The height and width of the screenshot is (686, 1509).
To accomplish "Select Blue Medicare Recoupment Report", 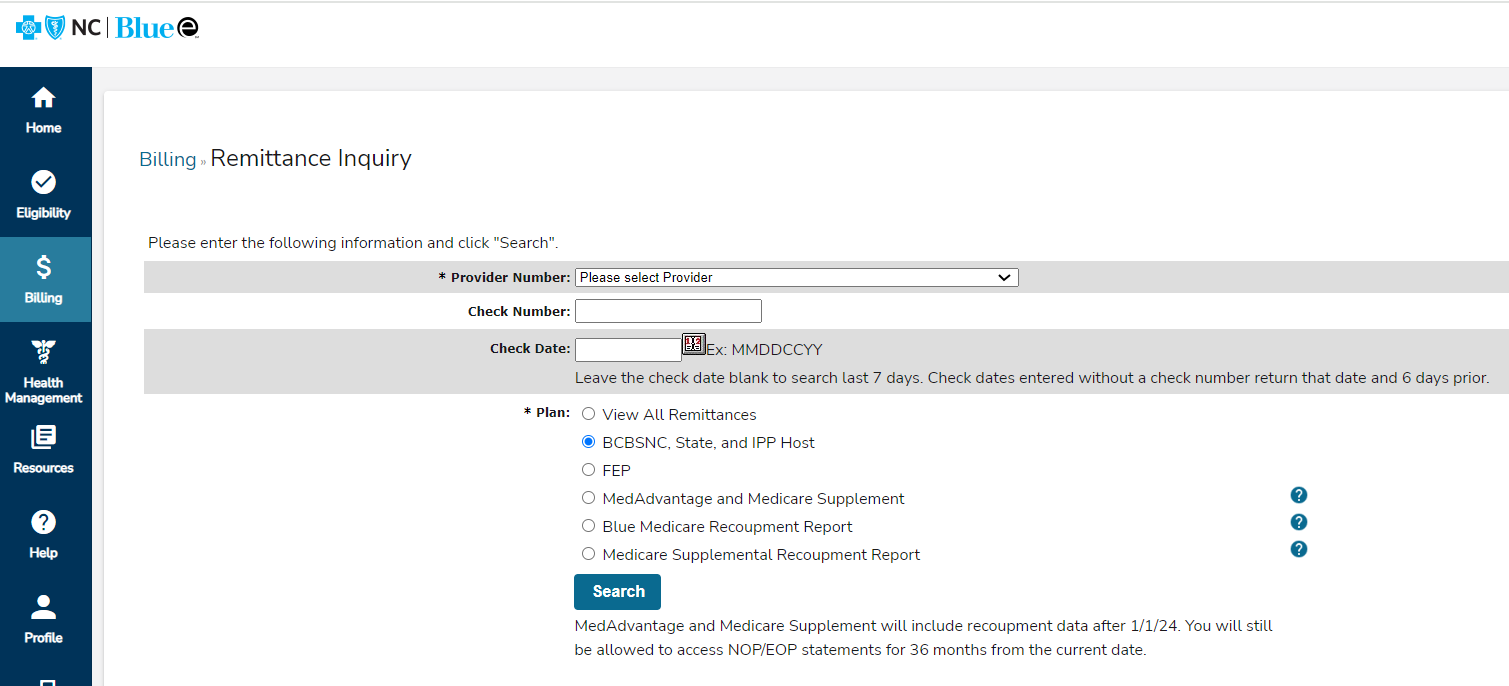I will tap(588, 525).
